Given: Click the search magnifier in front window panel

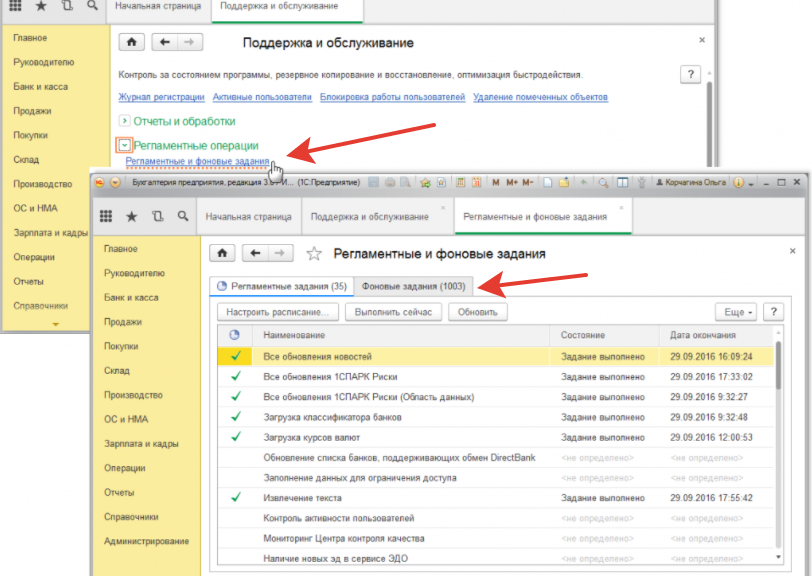Looking at the screenshot, I should click(183, 216).
